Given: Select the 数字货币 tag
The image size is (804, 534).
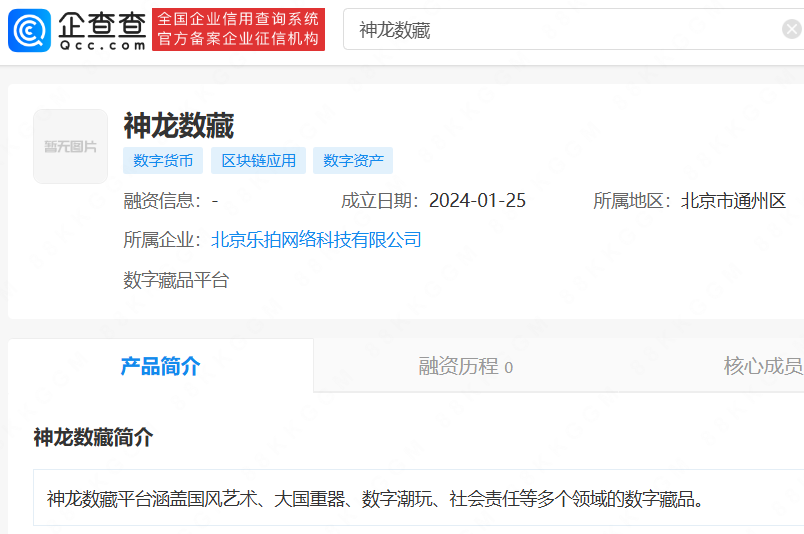Looking at the screenshot, I should (x=163, y=161).
